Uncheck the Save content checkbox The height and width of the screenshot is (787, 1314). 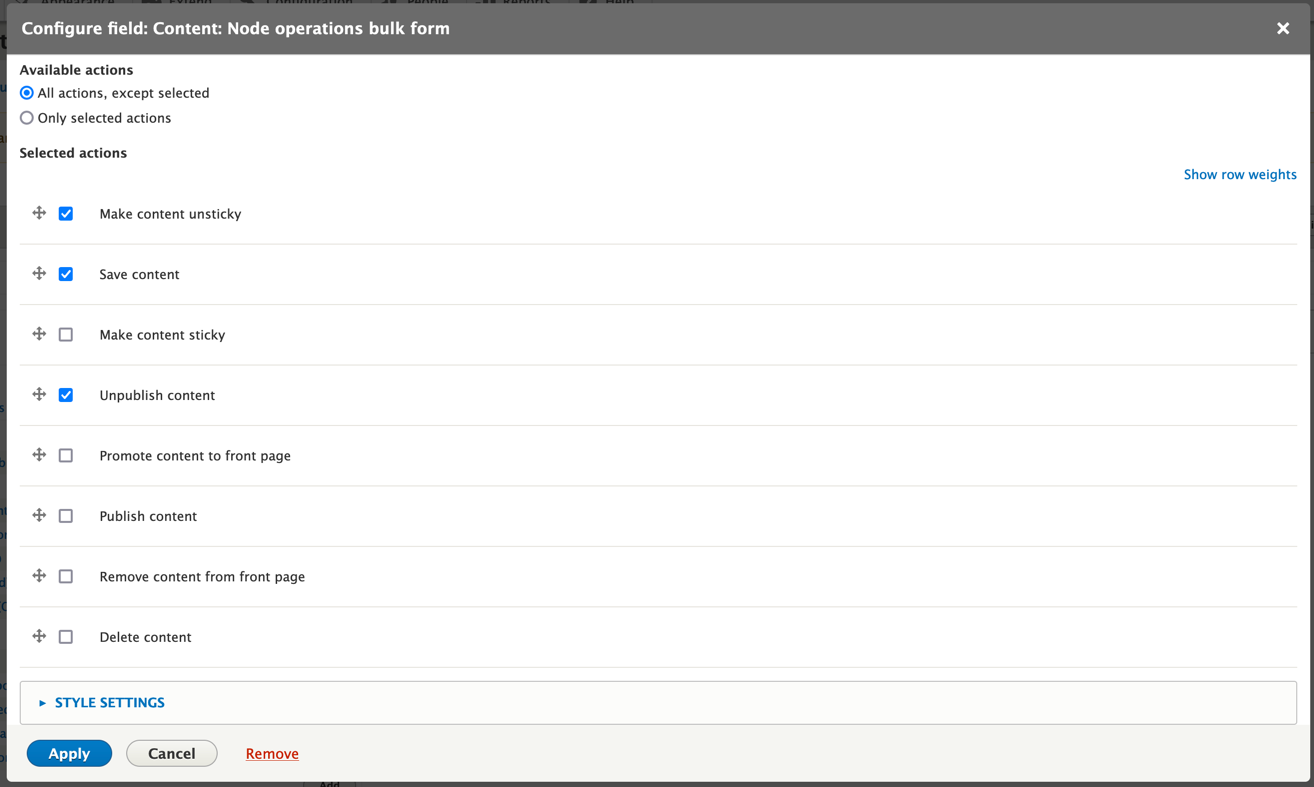pos(66,273)
